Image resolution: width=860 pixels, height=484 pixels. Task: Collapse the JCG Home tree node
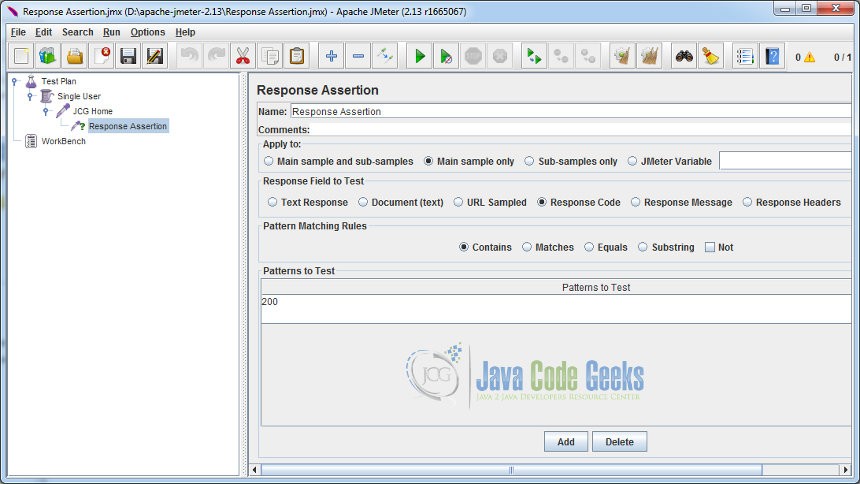click(x=46, y=111)
